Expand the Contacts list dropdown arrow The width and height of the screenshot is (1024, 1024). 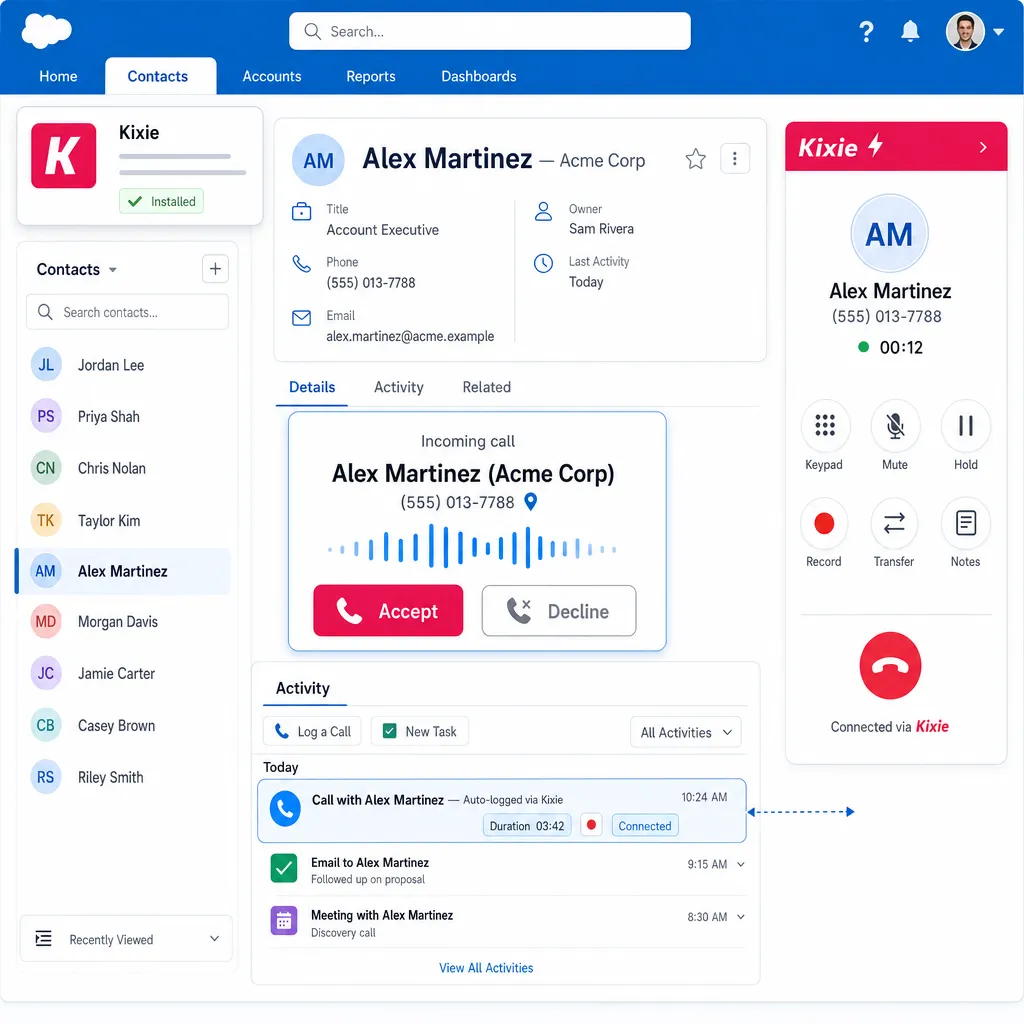pyautogui.click(x=112, y=270)
